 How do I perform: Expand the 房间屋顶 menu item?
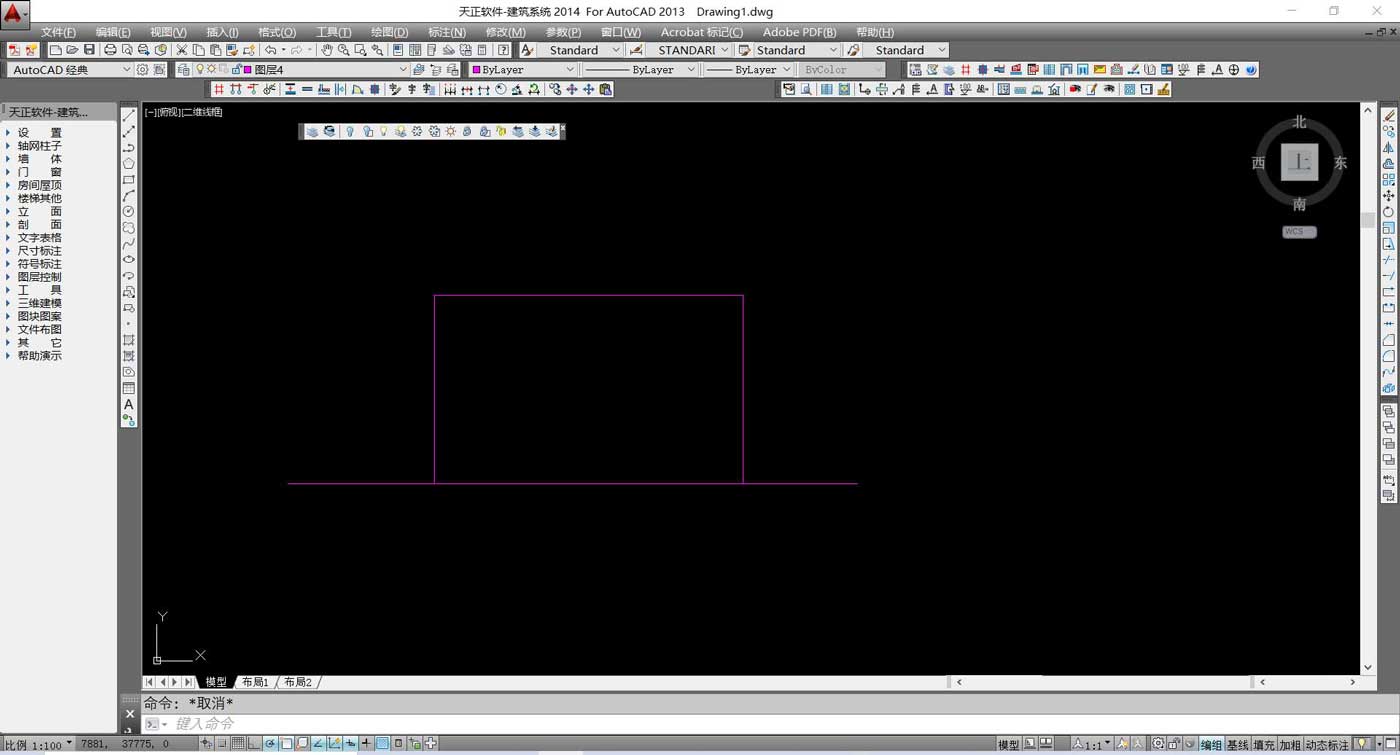point(39,185)
